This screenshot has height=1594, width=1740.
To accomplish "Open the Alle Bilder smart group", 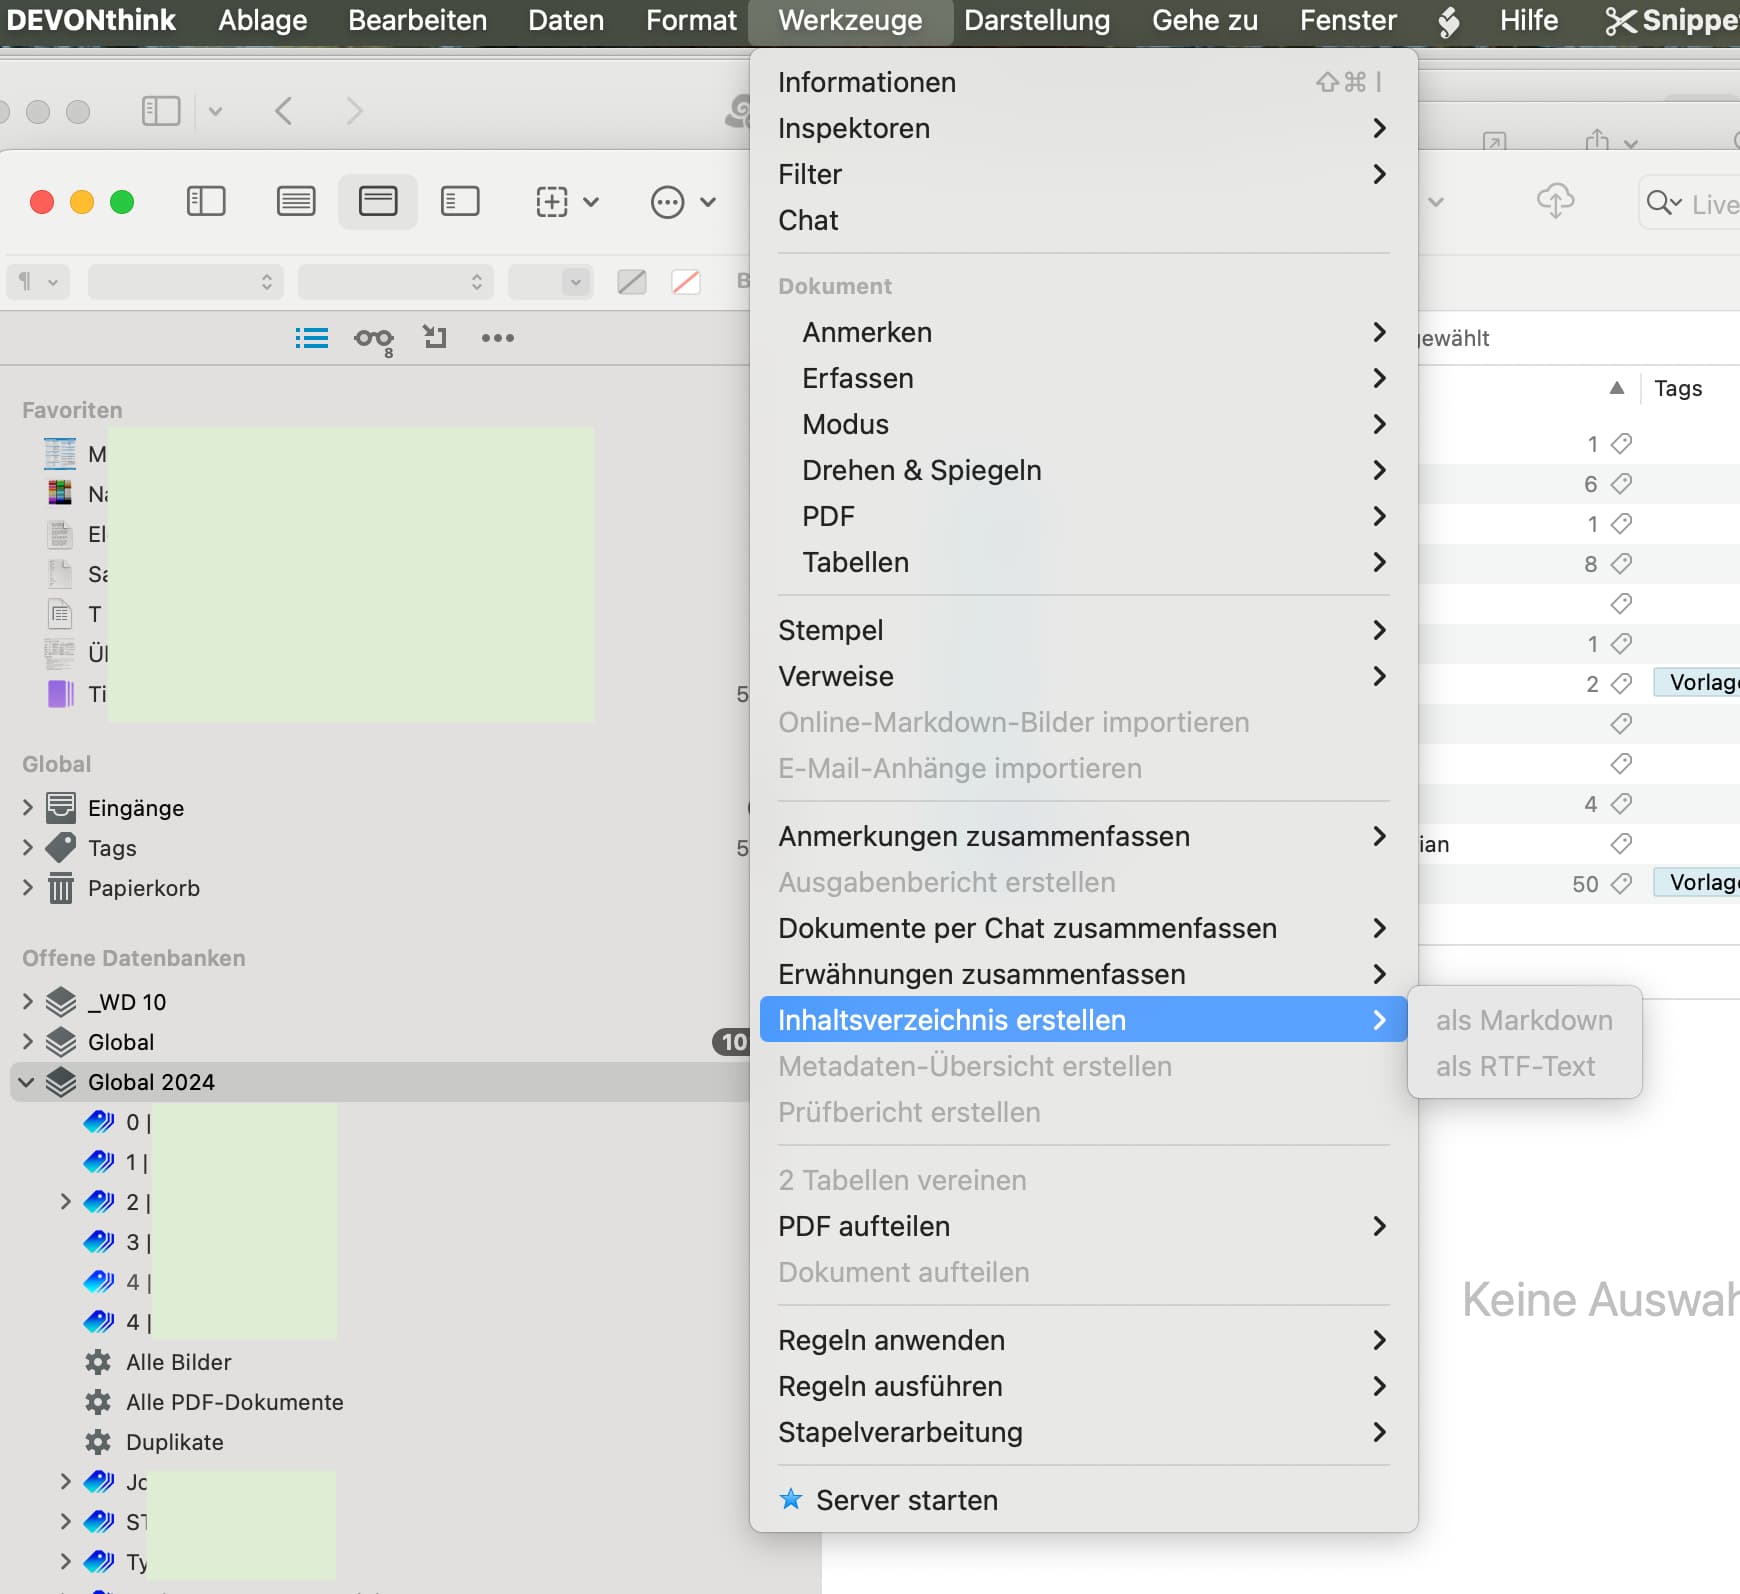I will coord(178,1362).
